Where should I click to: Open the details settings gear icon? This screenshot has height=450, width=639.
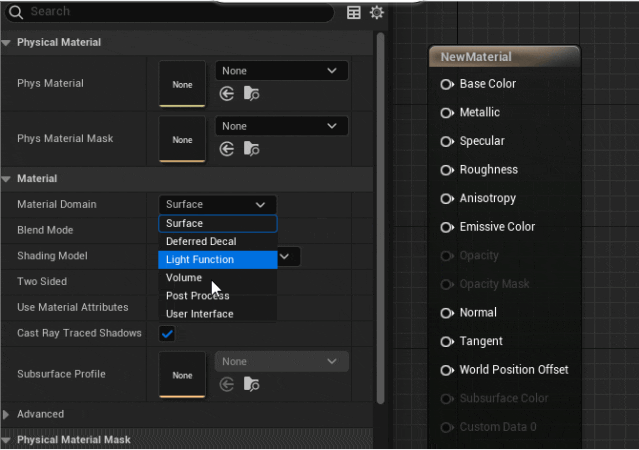click(x=377, y=12)
